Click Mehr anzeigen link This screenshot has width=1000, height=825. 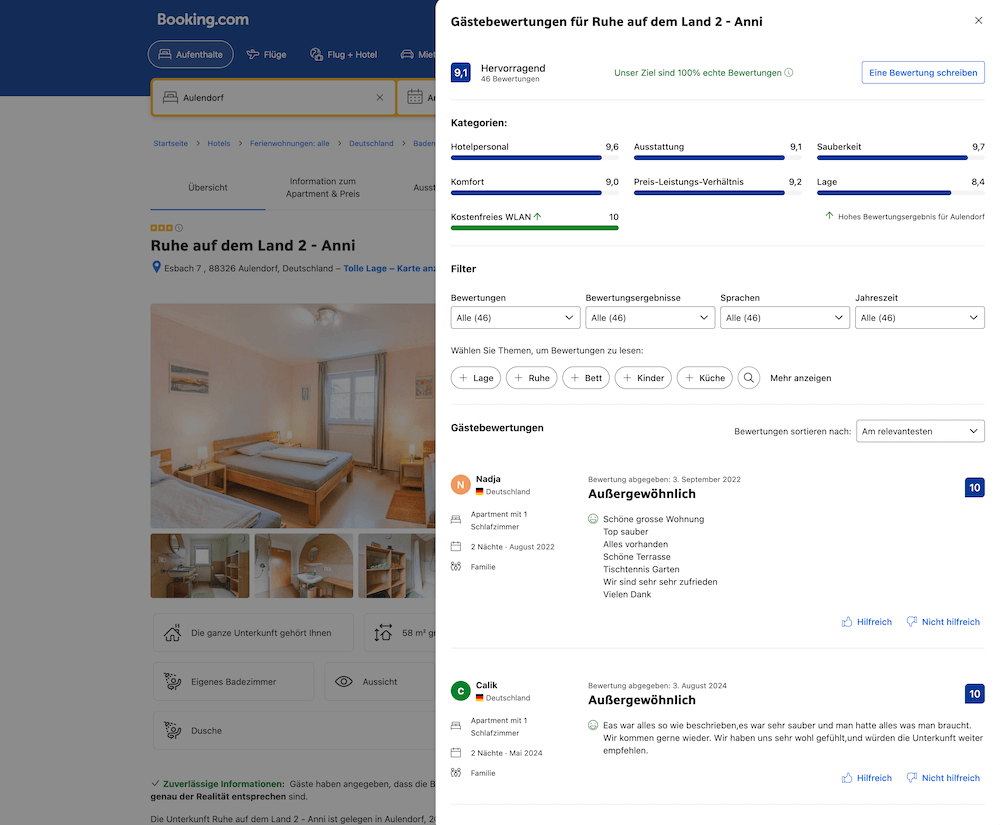(x=800, y=378)
